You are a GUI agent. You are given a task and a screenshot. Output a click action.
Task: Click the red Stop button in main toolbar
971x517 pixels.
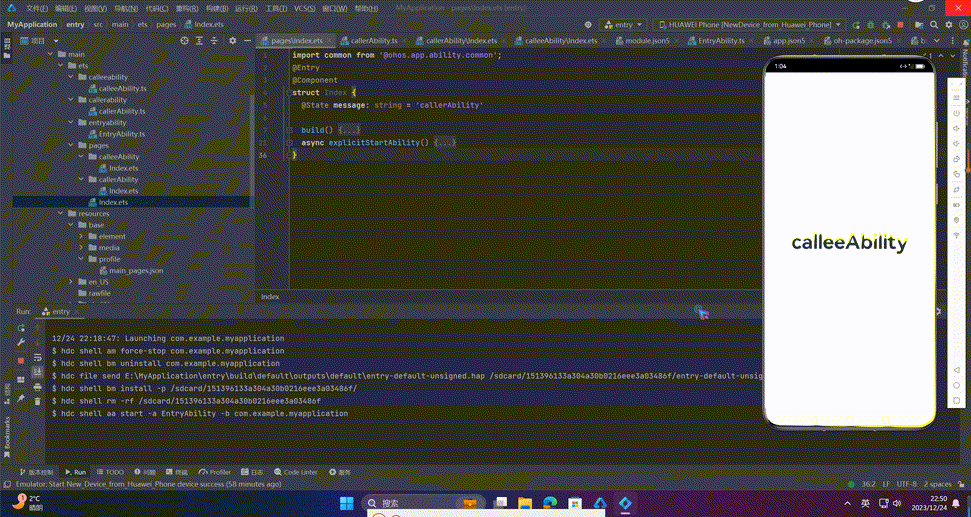click(x=900, y=24)
